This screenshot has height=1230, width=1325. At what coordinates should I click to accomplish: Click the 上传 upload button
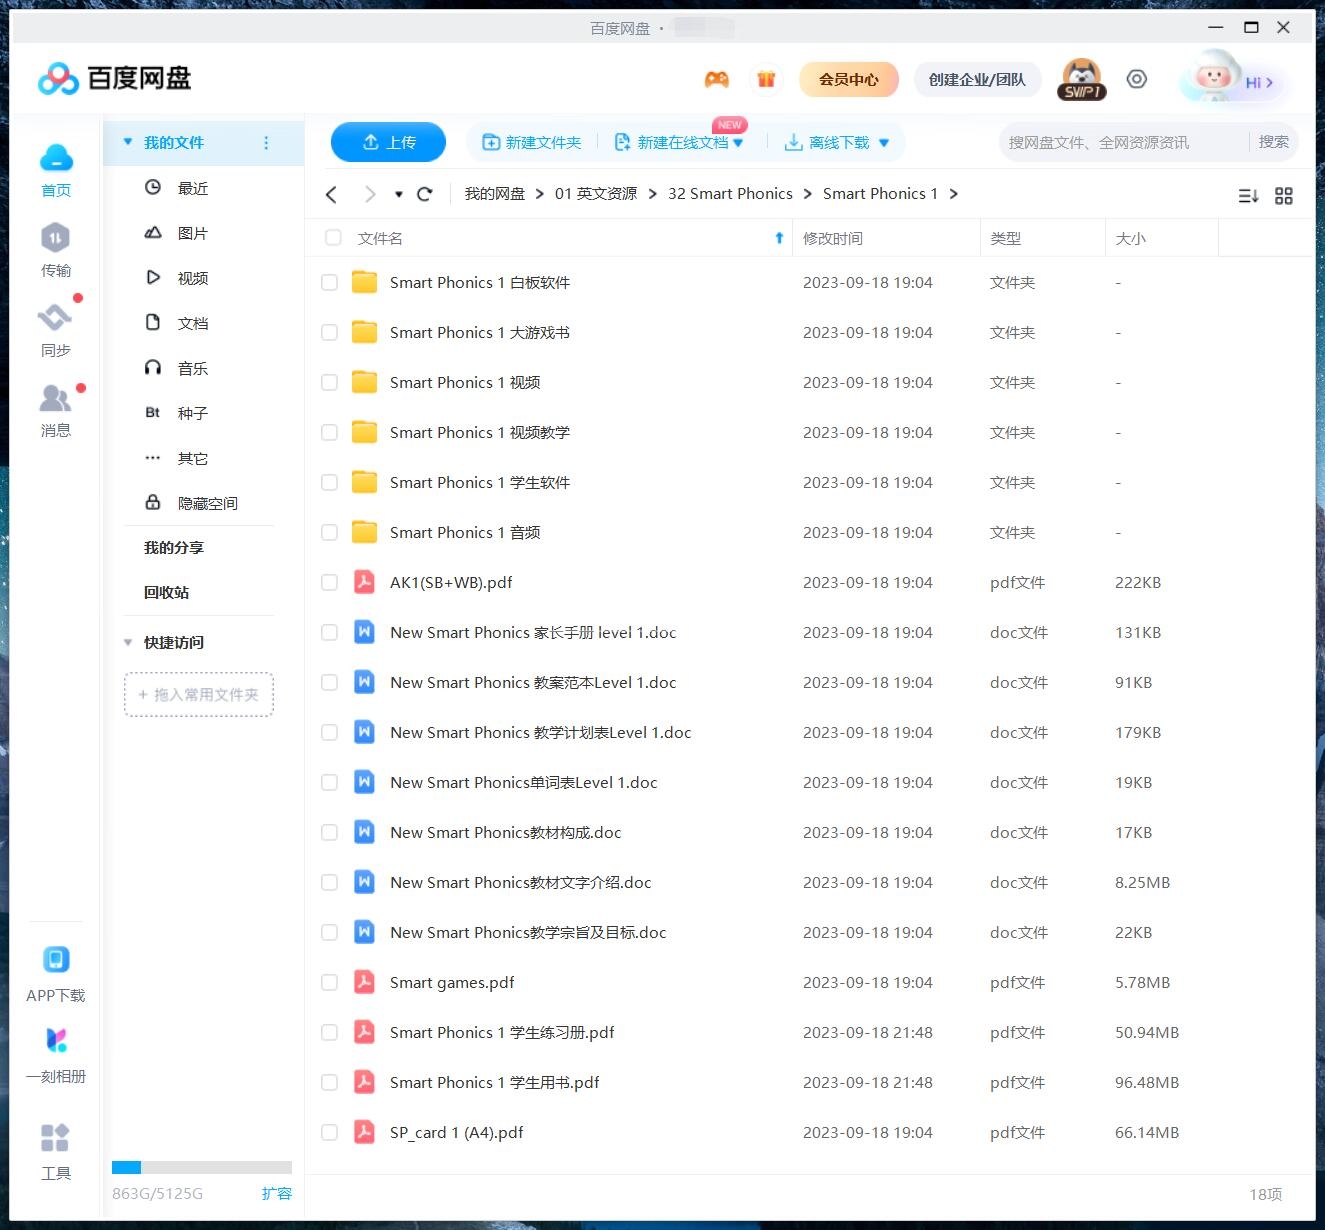(x=388, y=142)
